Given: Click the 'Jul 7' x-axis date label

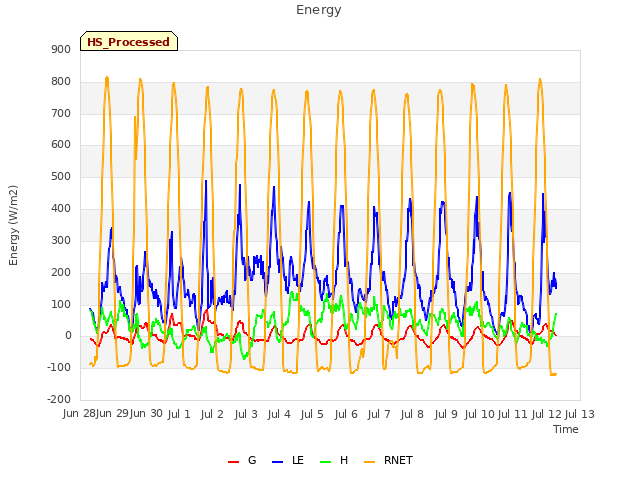Looking at the screenshot, I should coord(379,414).
